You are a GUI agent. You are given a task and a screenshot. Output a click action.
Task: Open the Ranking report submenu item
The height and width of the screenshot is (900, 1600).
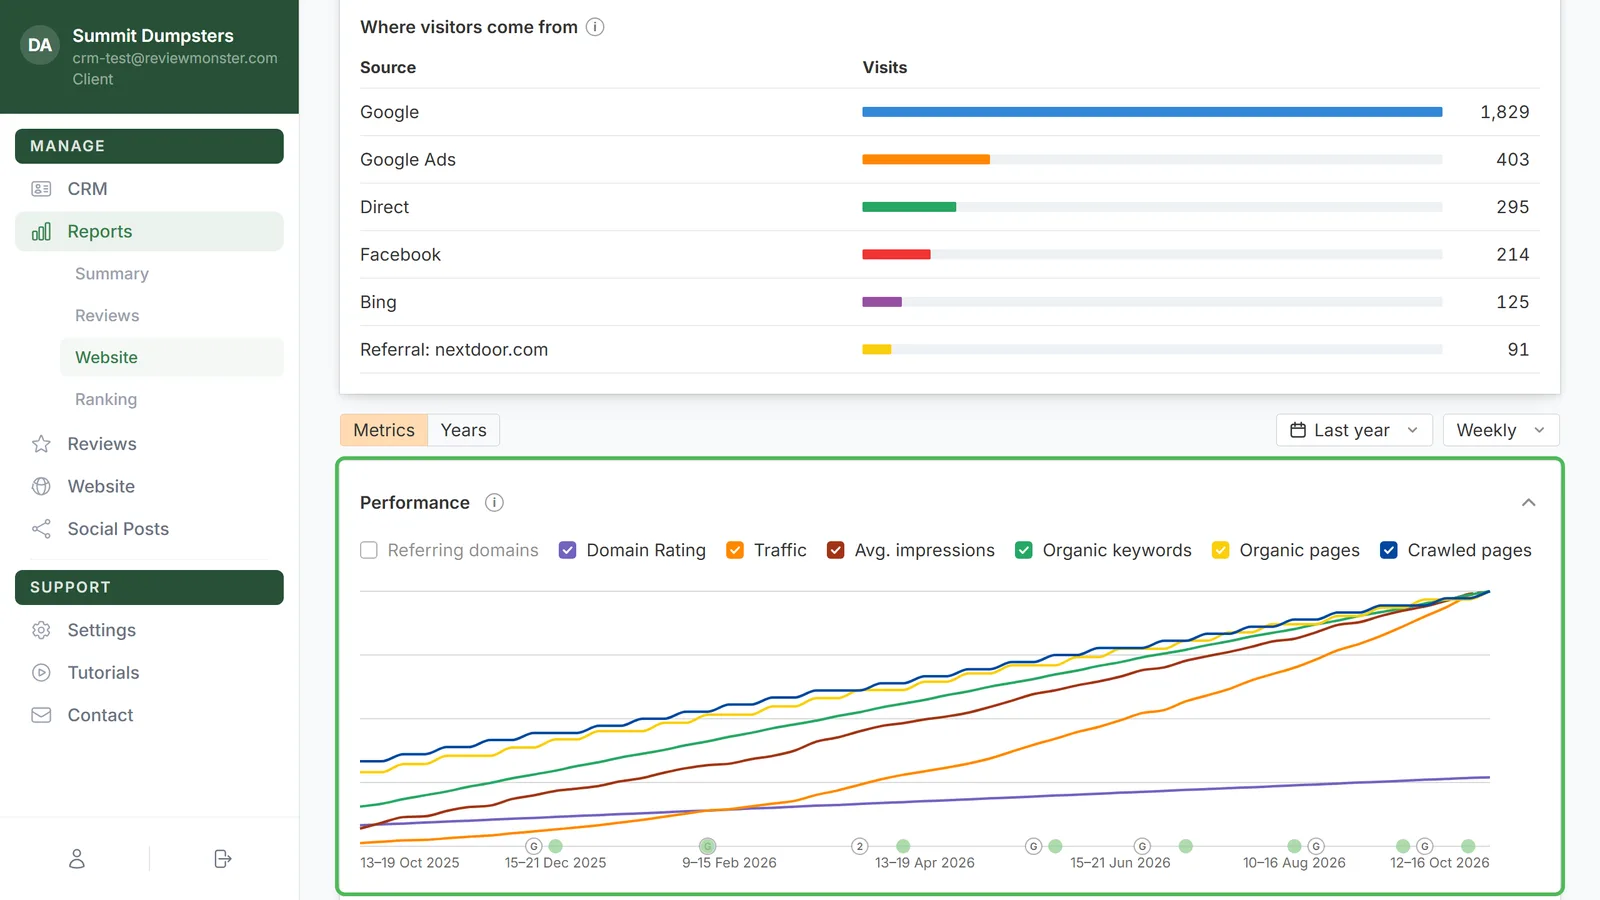point(106,400)
